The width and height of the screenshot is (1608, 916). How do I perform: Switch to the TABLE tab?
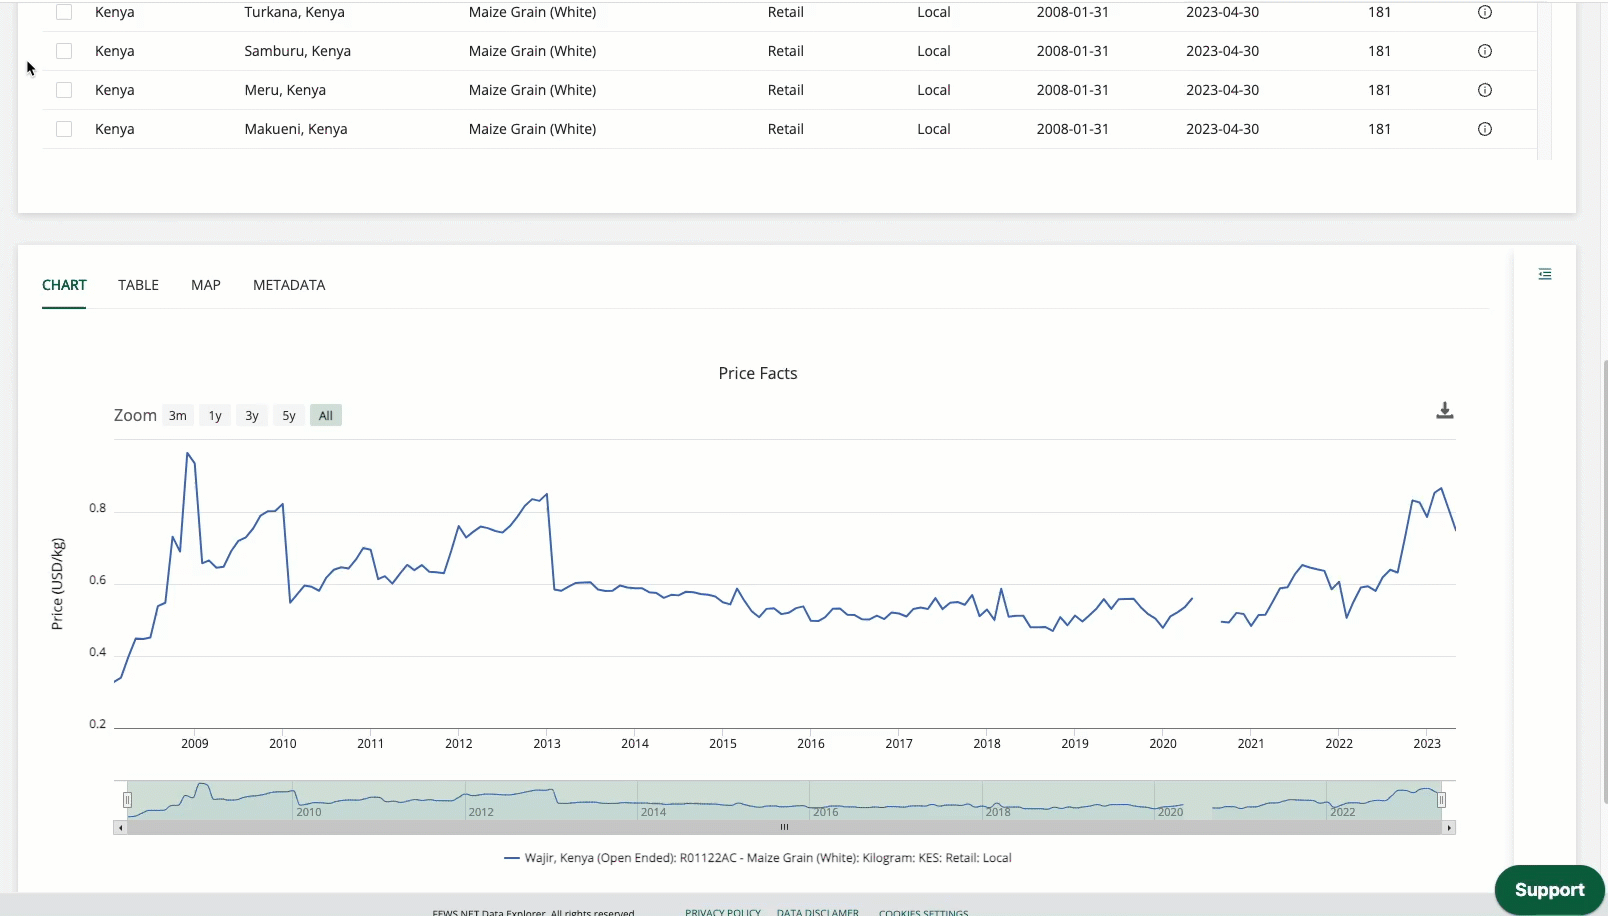click(138, 285)
